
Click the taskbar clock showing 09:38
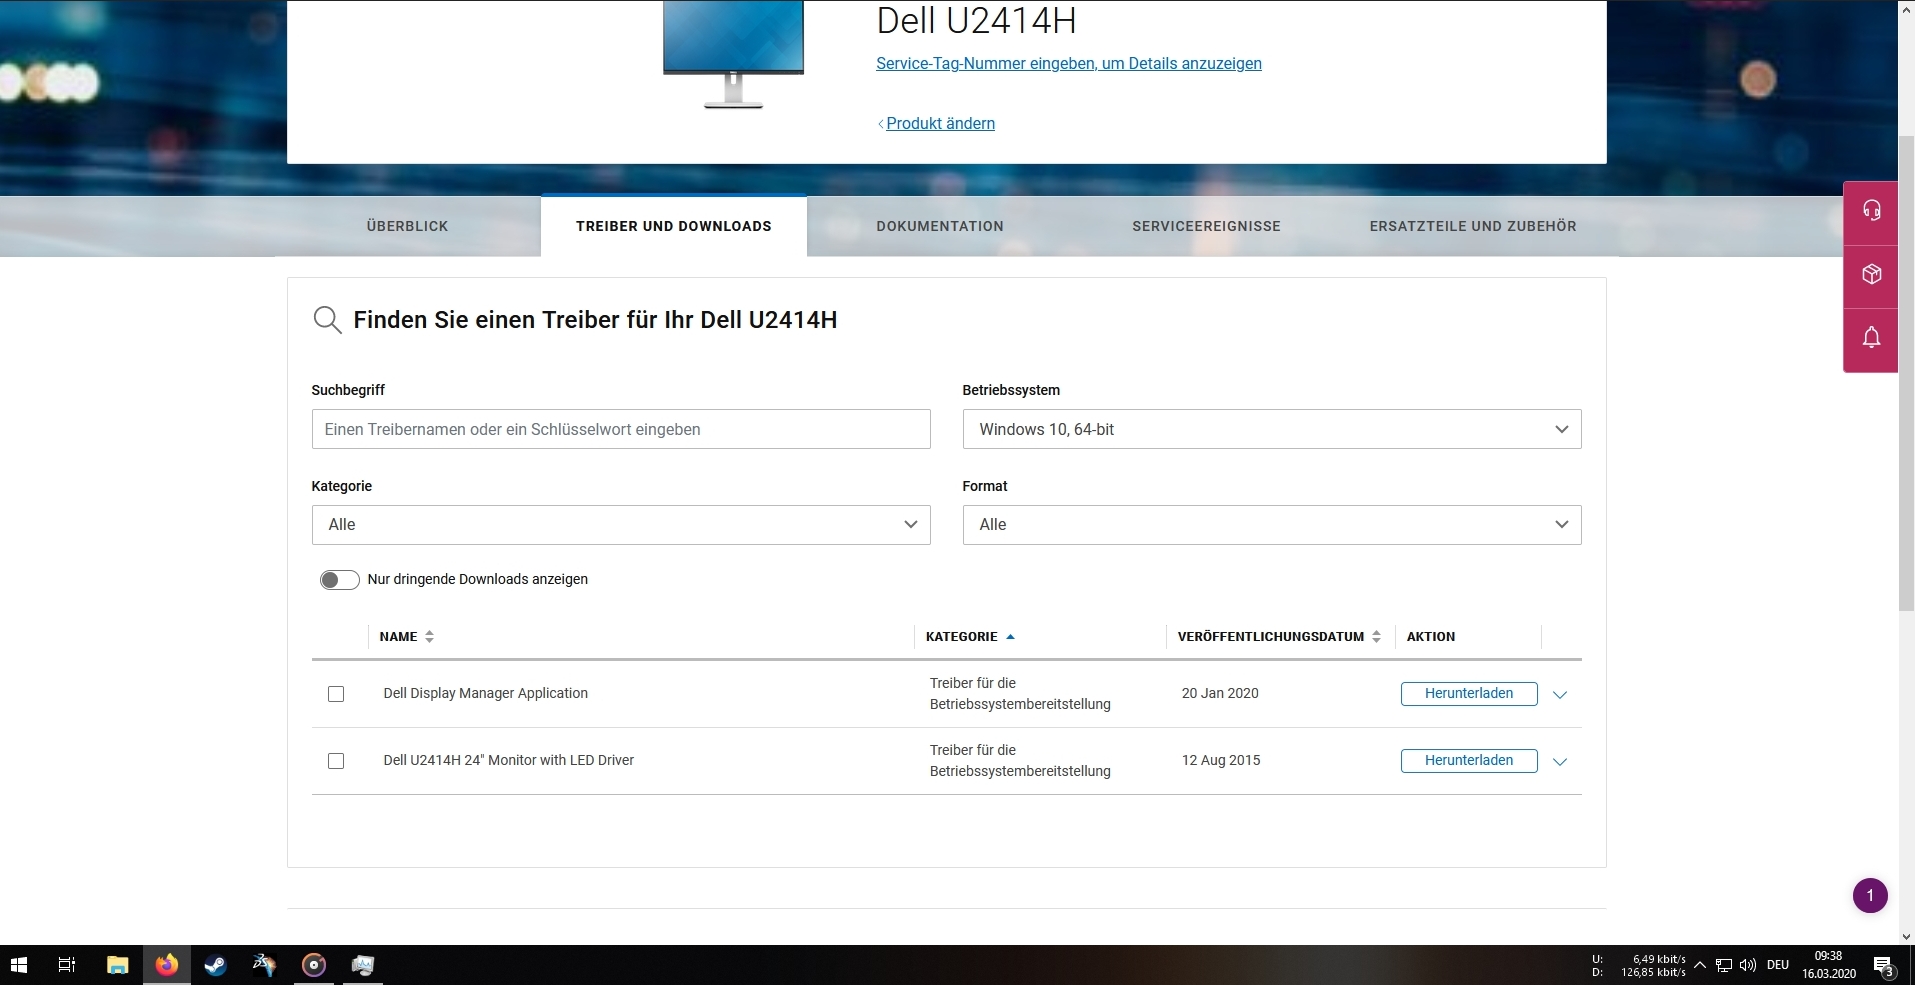(1828, 965)
